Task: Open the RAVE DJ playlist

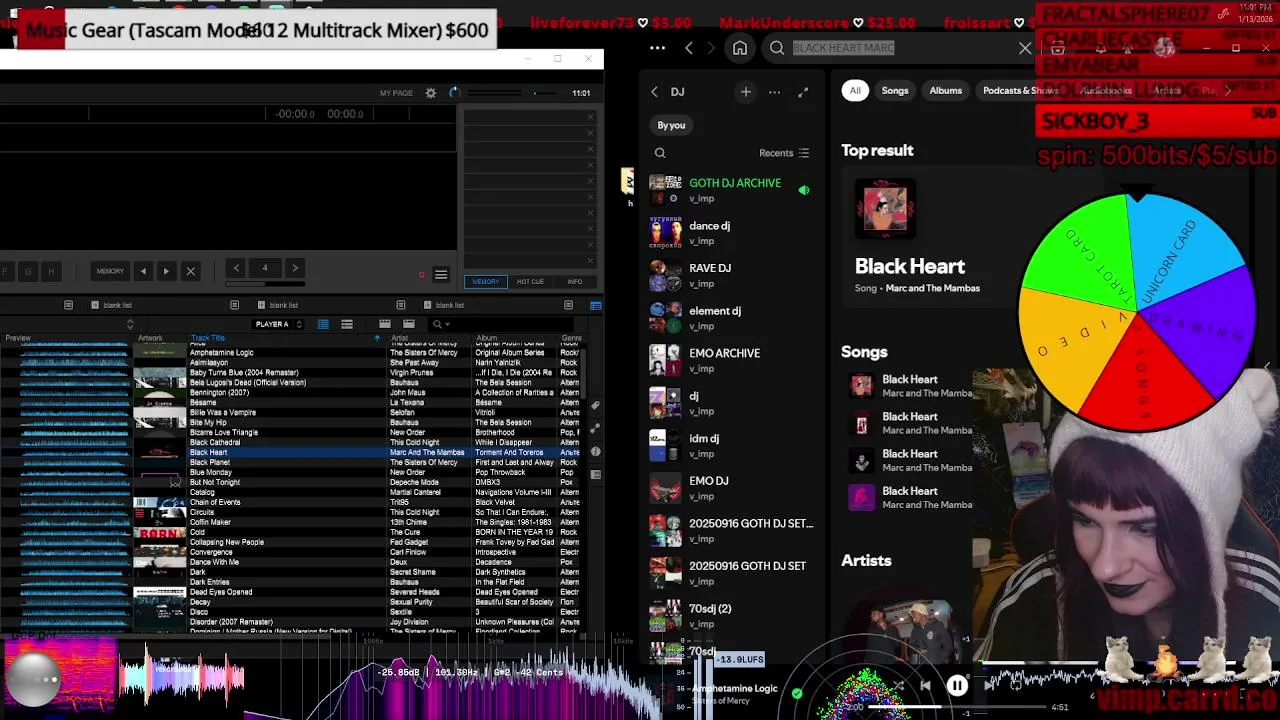Action: (730, 275)
